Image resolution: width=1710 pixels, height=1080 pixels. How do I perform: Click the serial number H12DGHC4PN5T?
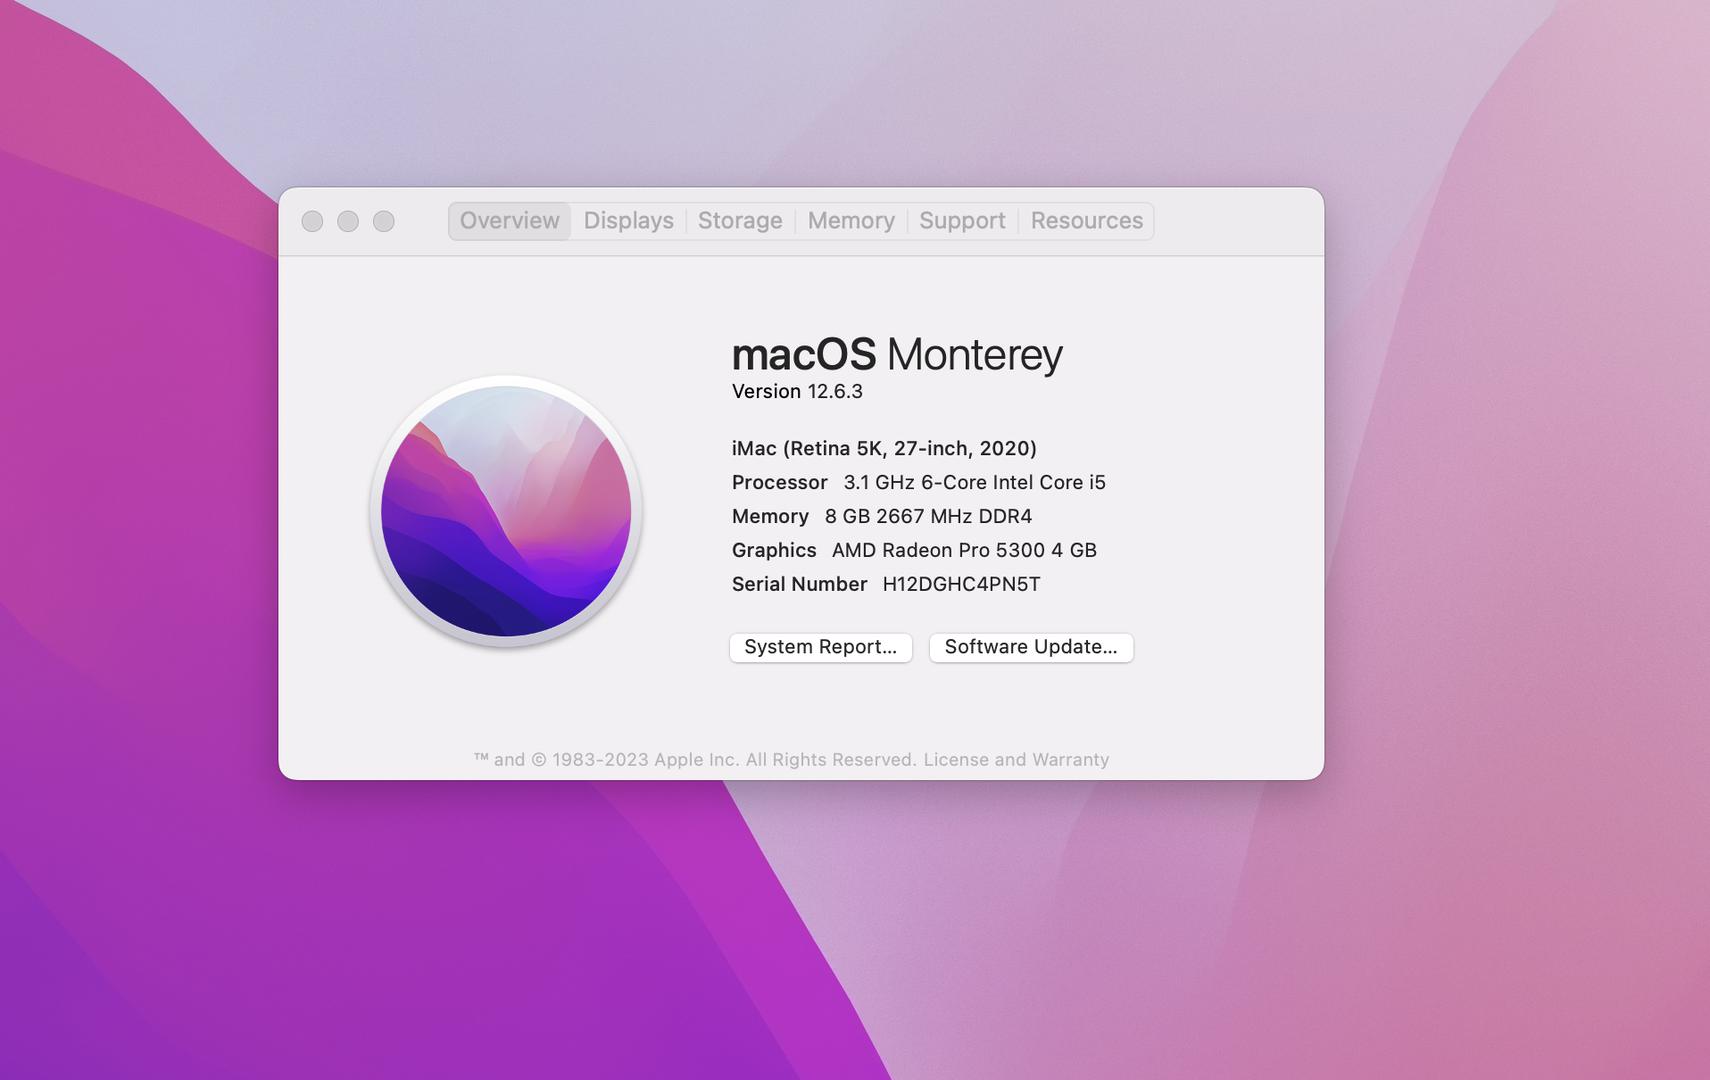point(961,584)
